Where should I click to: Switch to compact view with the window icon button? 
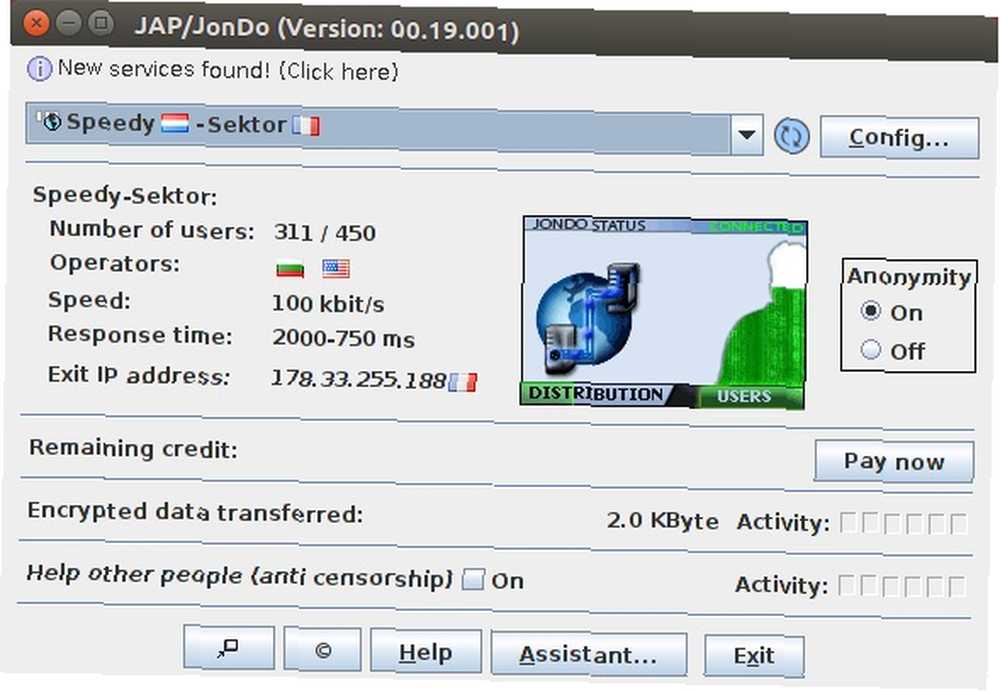pos(229,647)
